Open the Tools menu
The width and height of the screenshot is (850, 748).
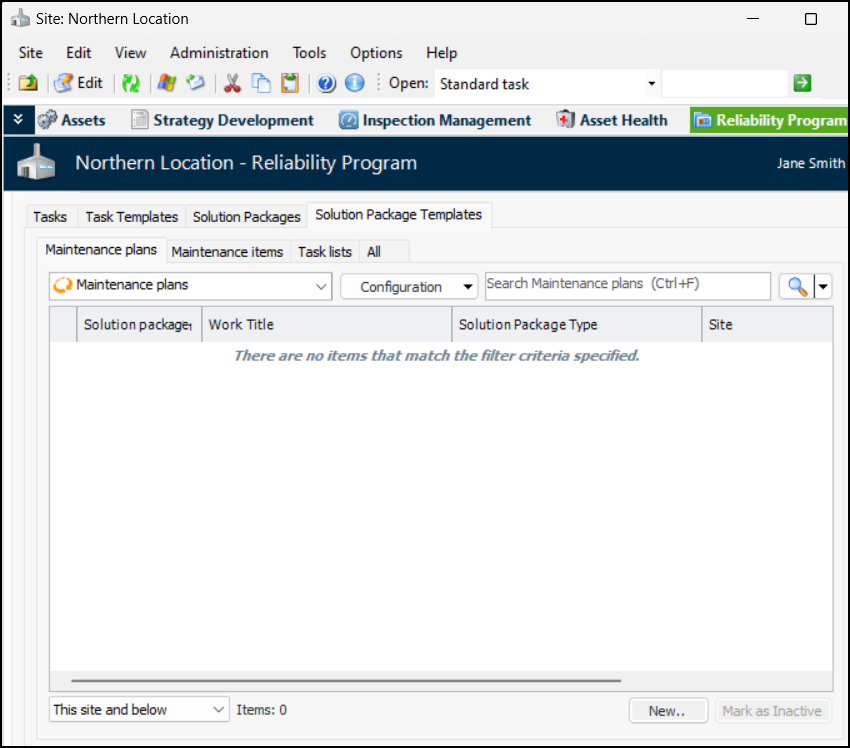pyautogui.click(x=309, y=53)
